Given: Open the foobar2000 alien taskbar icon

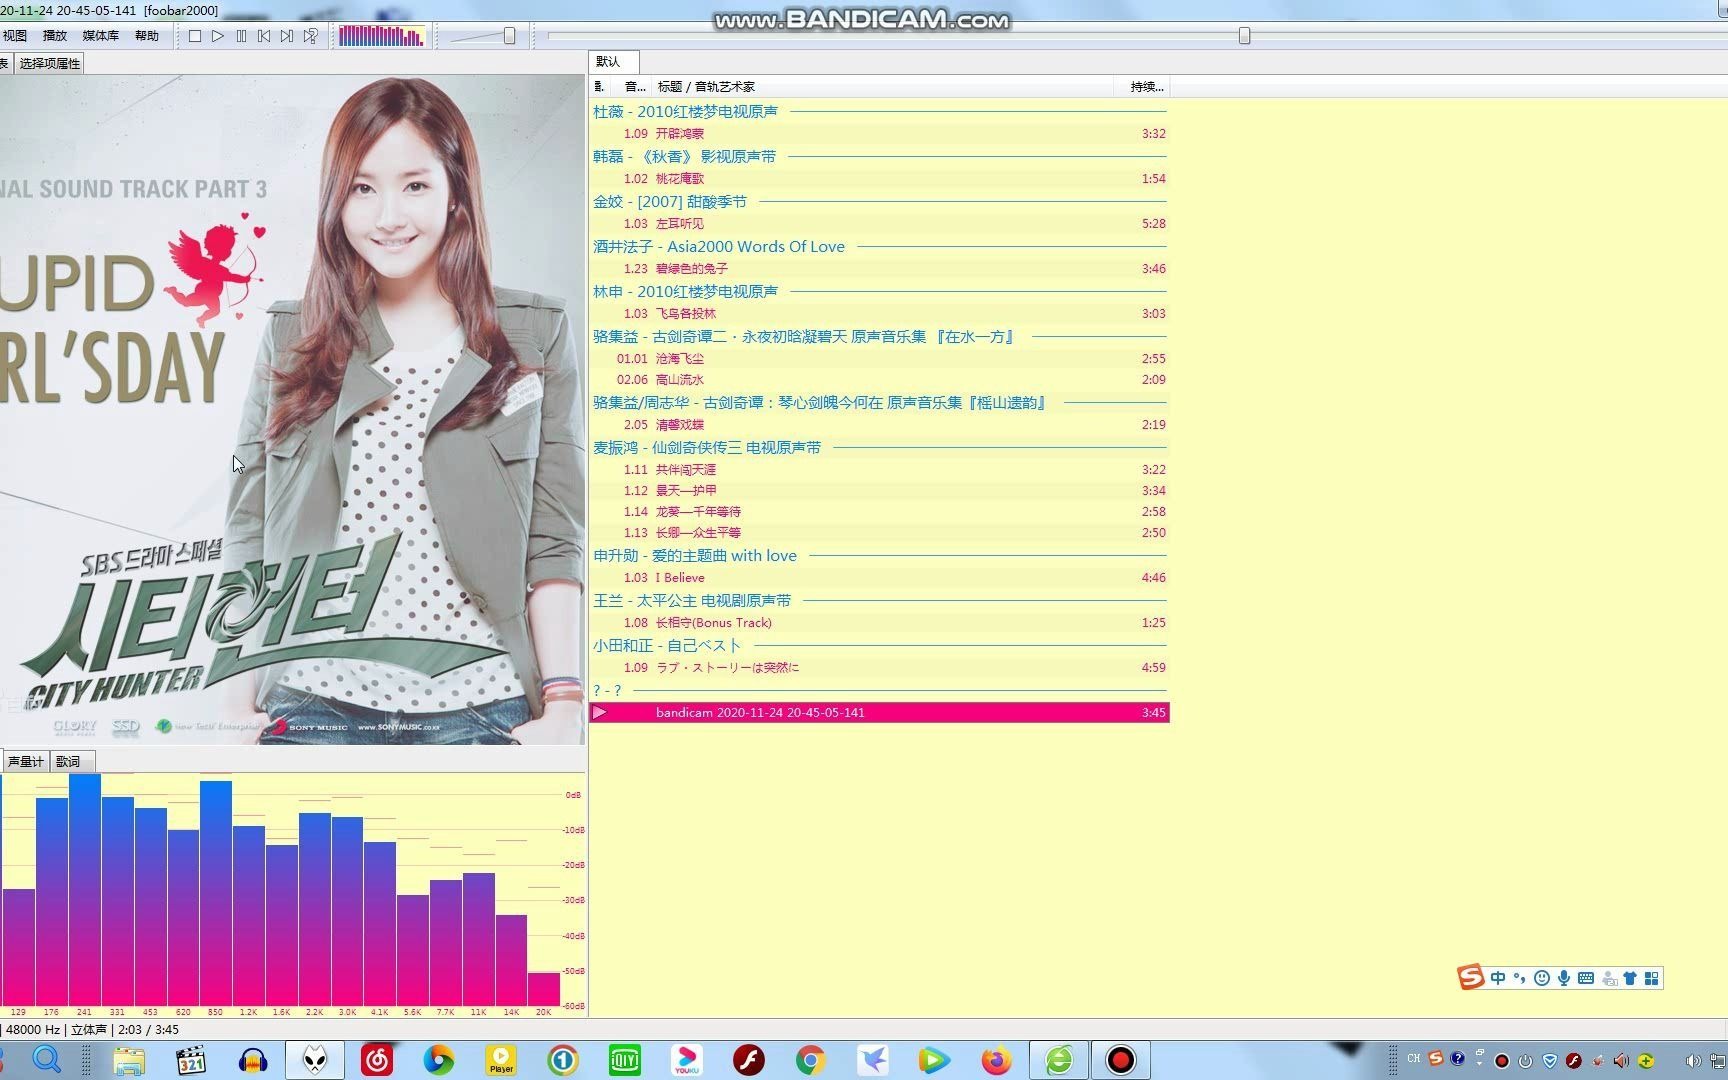Looking at the screenshot, I should tap(315, 1060).
